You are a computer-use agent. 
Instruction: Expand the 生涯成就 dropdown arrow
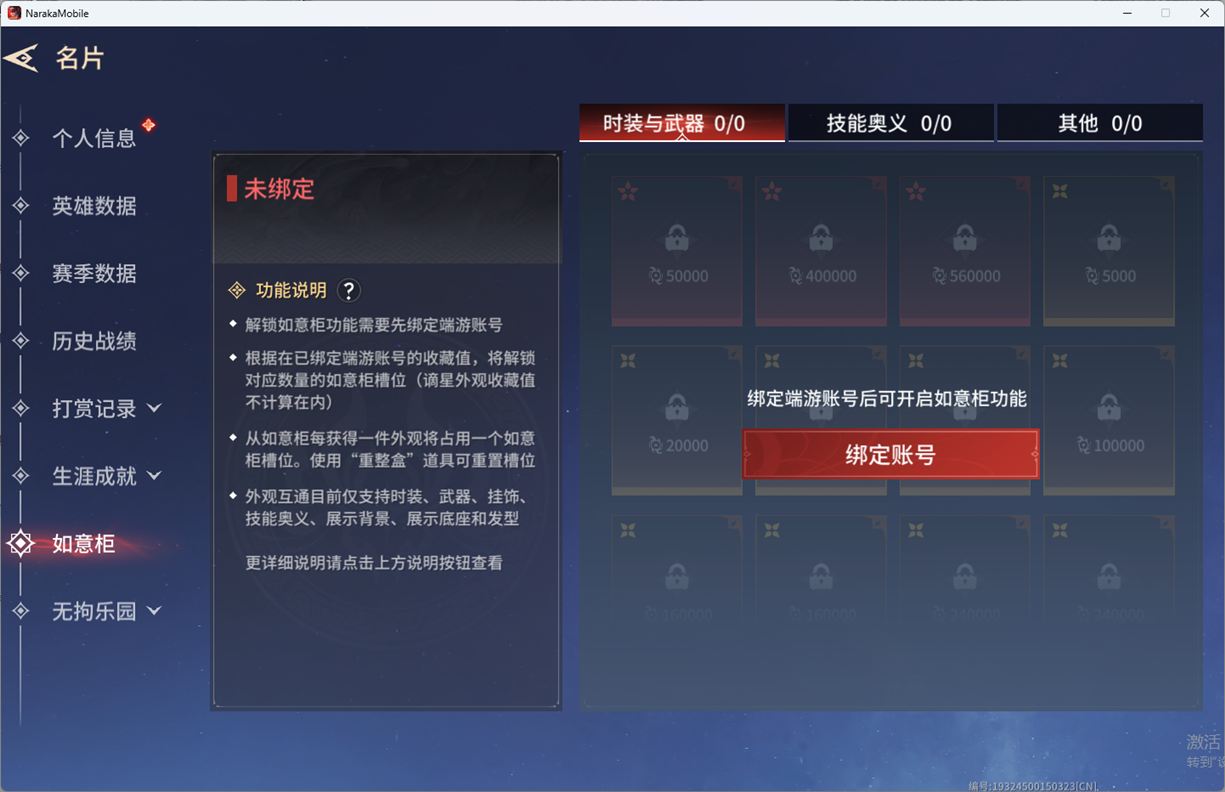(x=154, y=476)
